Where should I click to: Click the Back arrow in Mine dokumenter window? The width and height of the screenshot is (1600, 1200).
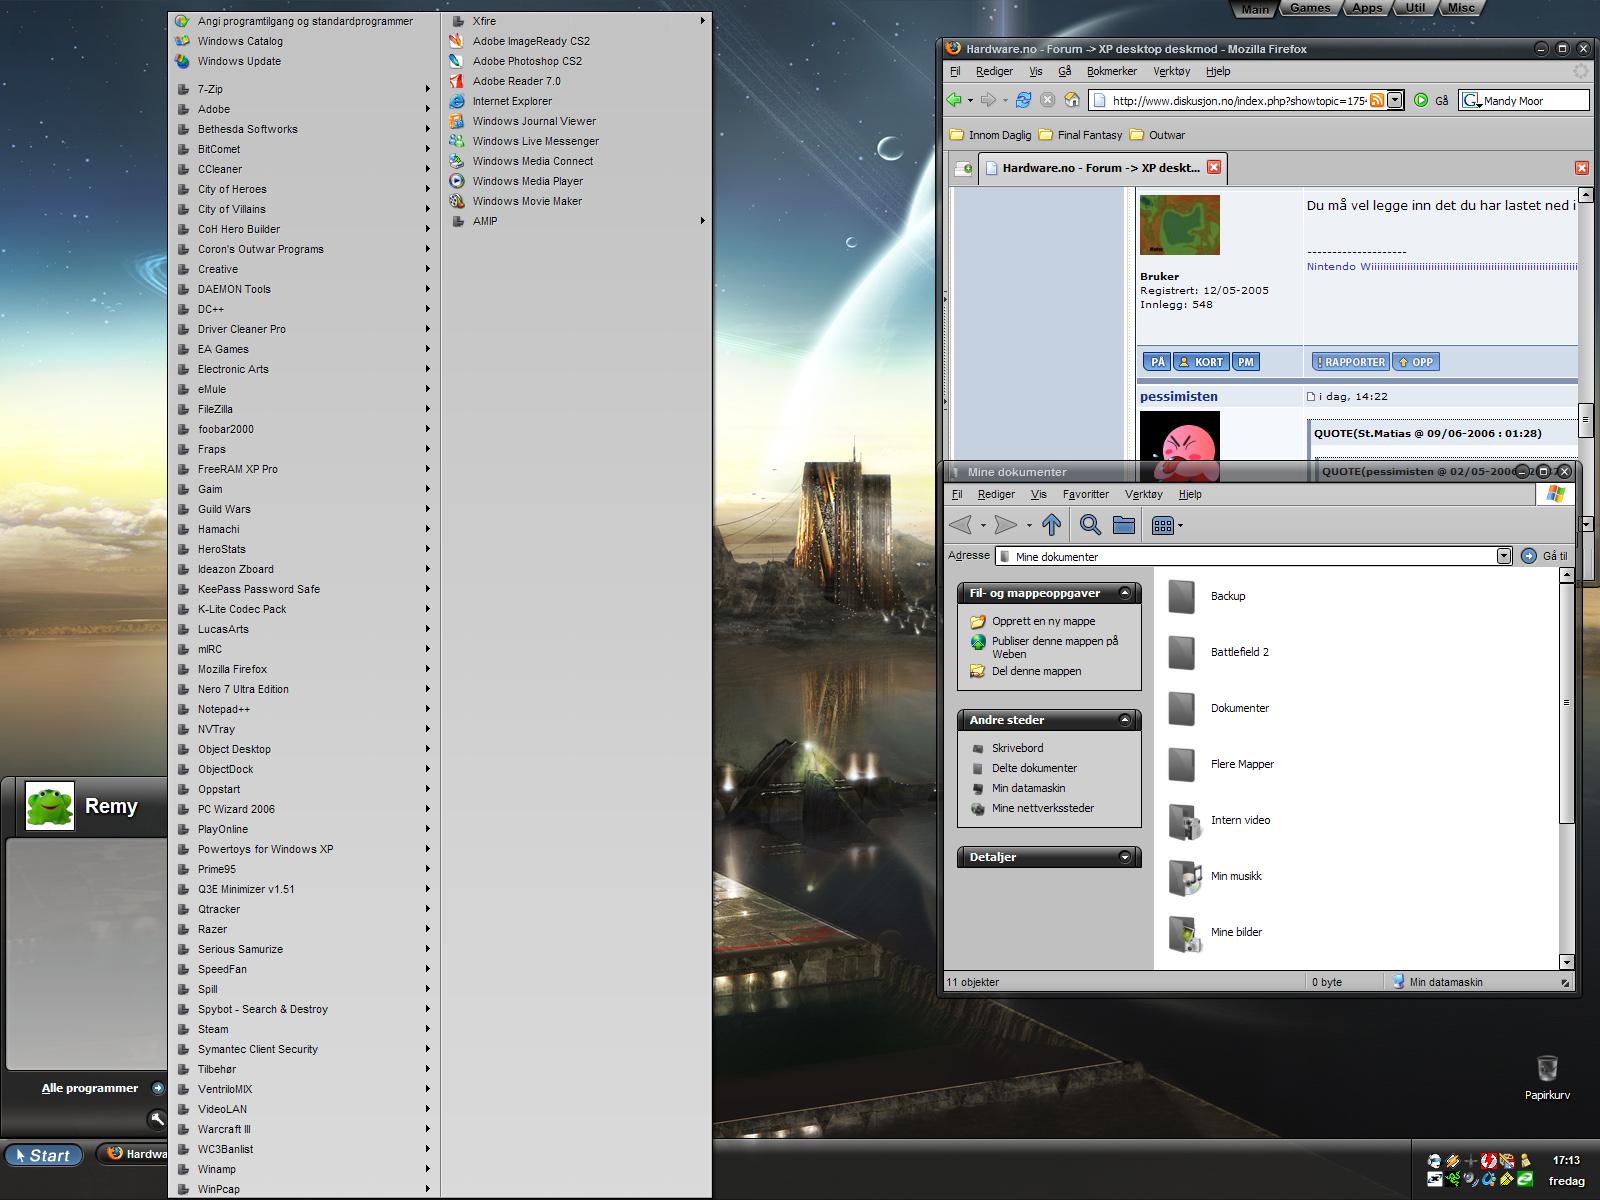[960, 525]
